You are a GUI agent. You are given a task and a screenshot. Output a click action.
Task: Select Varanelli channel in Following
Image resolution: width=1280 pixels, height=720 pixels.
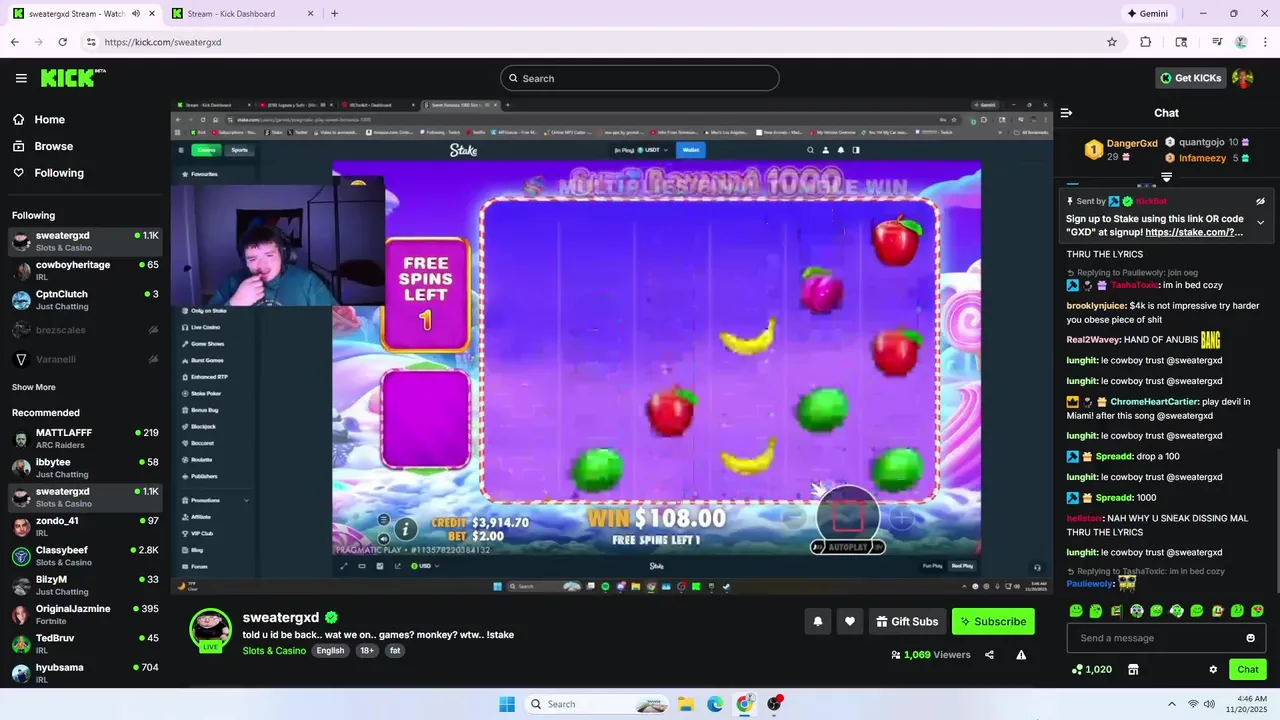85,359
